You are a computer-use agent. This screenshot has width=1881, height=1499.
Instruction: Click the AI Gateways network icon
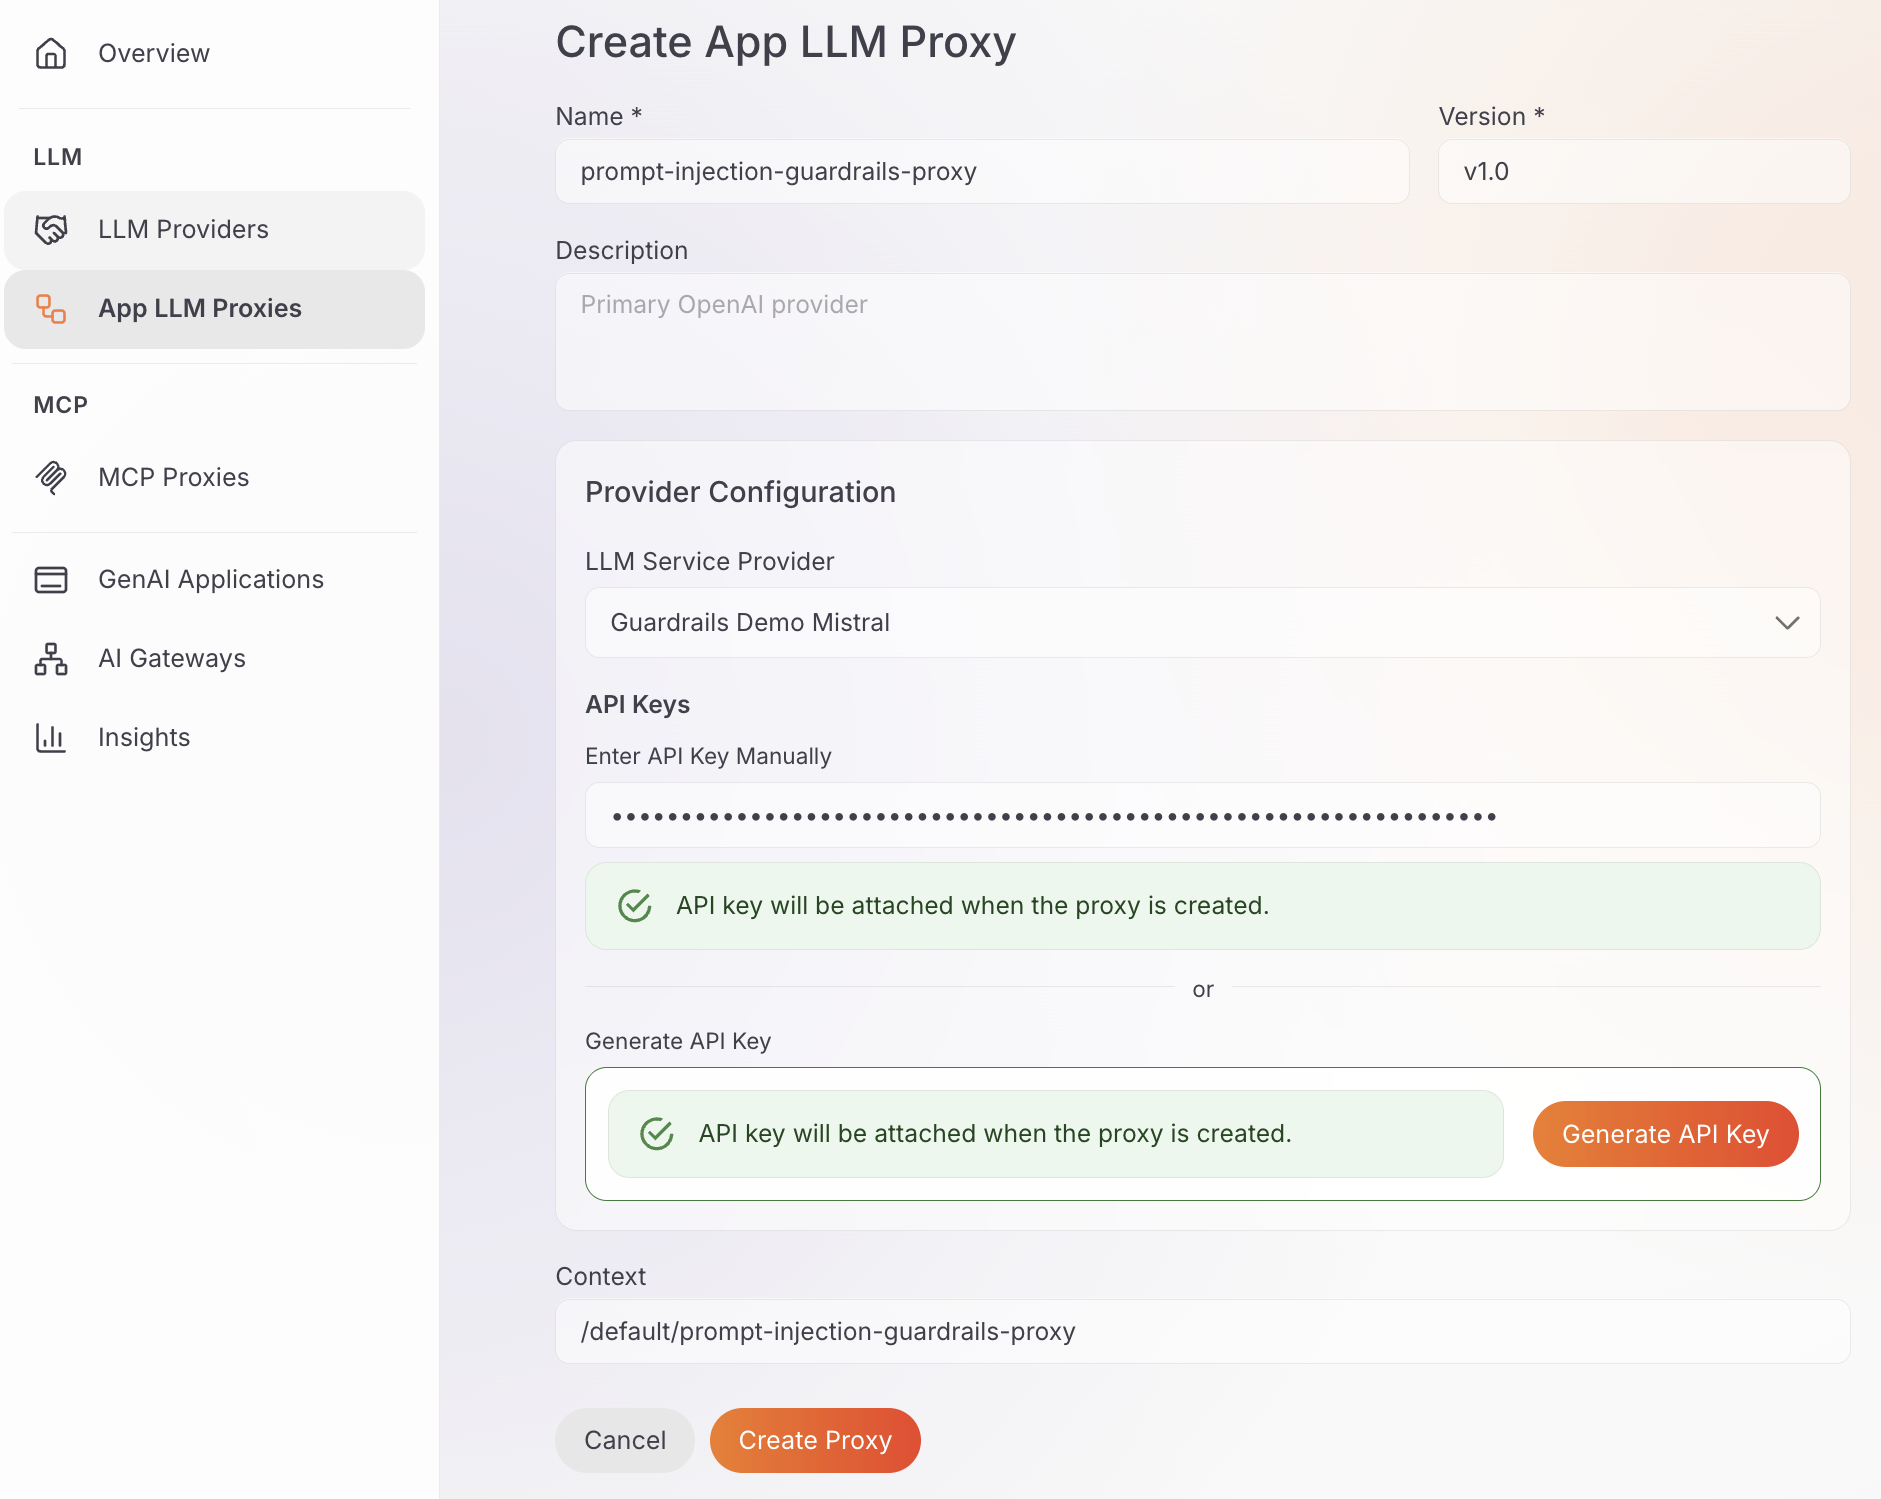[51, 658]
